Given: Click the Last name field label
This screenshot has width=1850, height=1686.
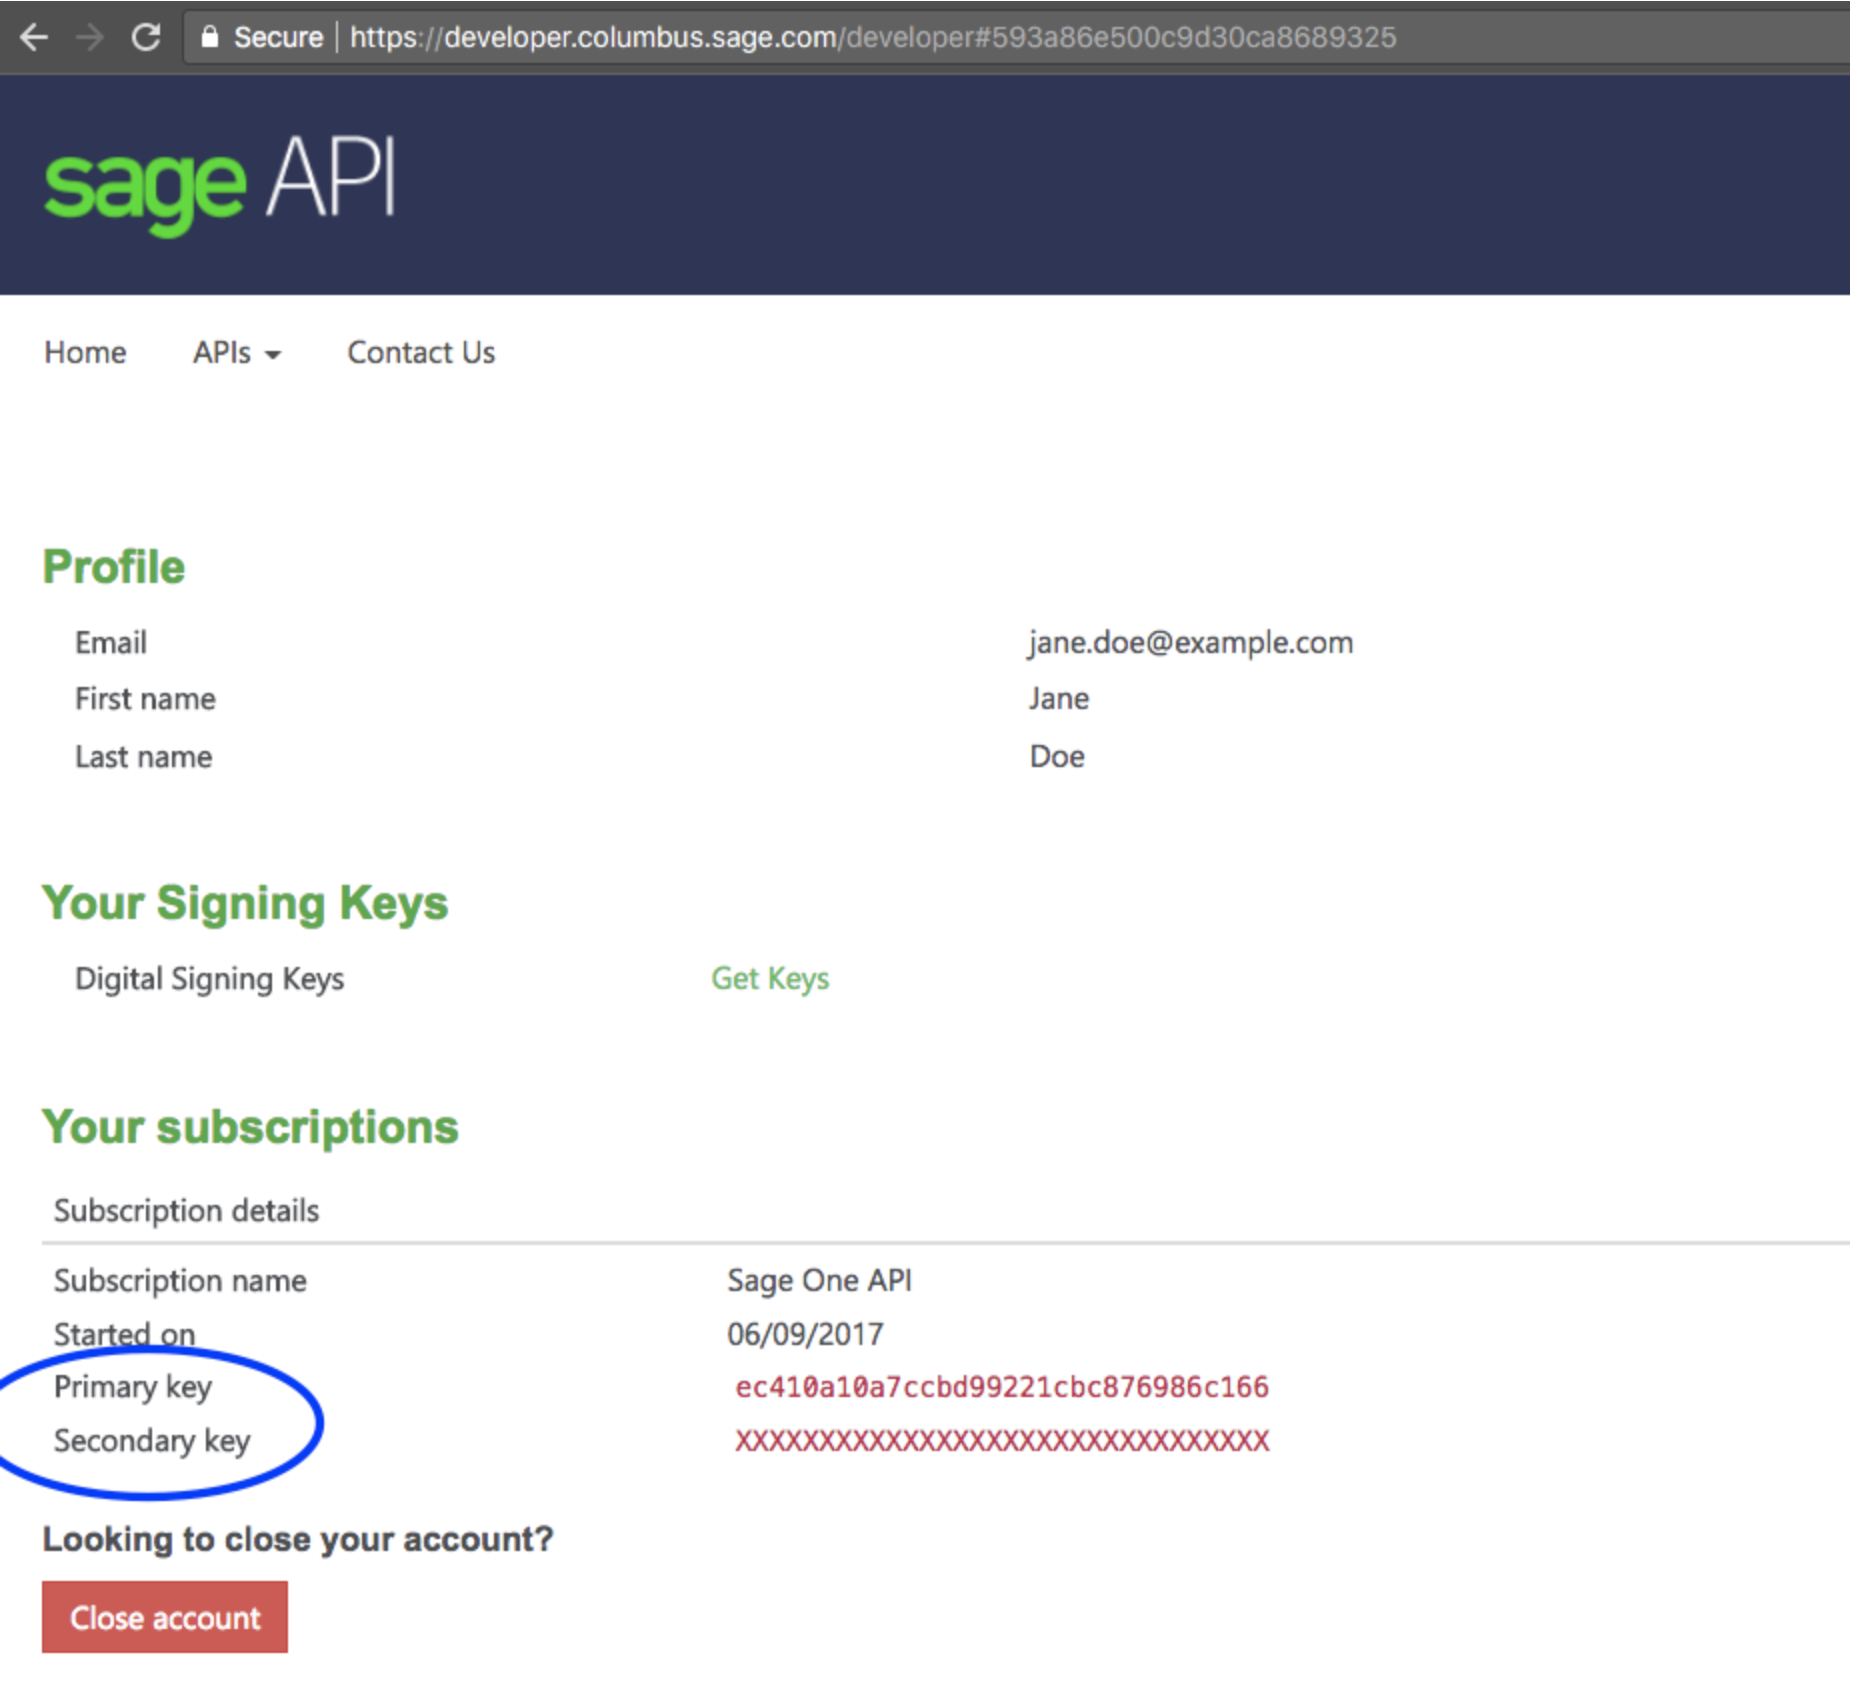Looking at the screenshot, I should (144, 756).
